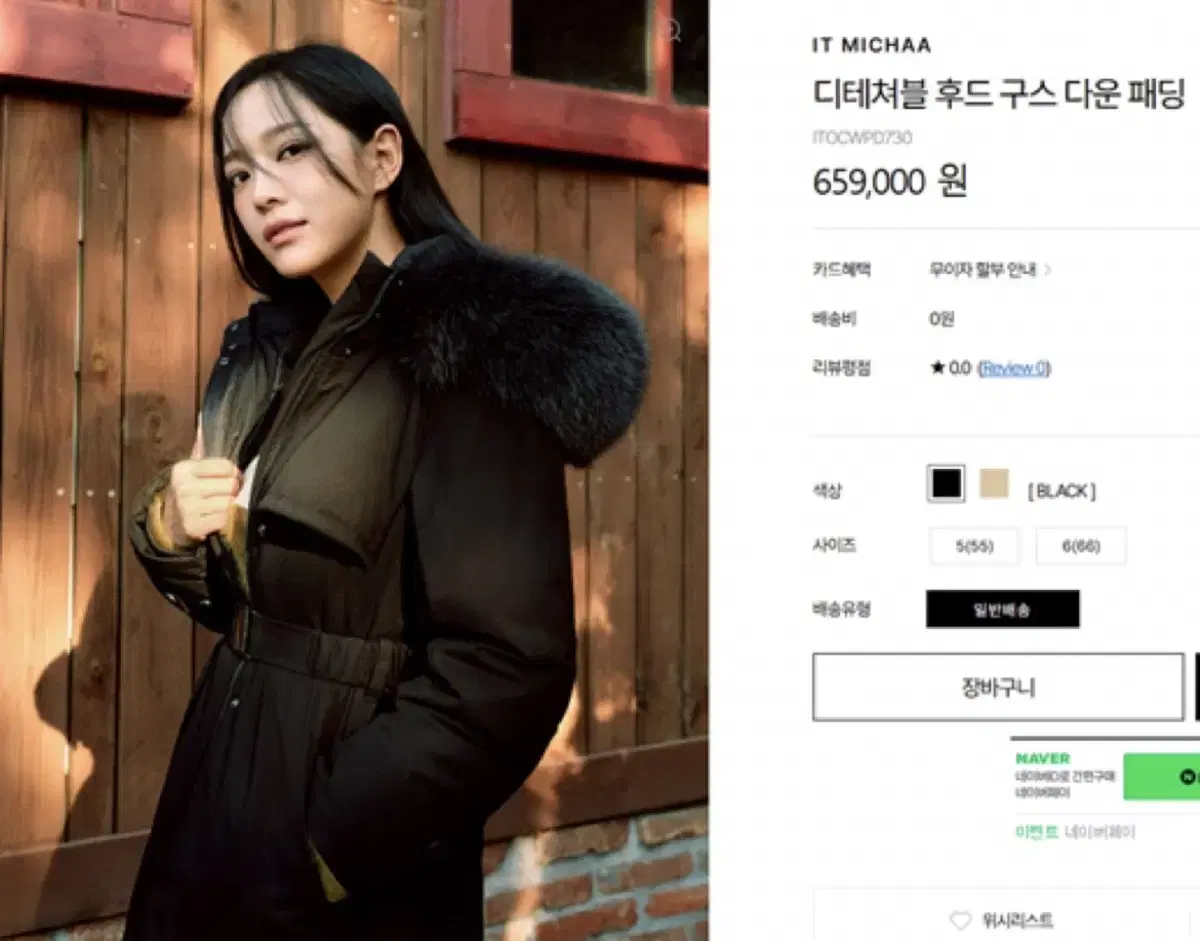Viewport: 1200px width, 941px height.
Task: Click the star rating icon
Action: point(937,368)
